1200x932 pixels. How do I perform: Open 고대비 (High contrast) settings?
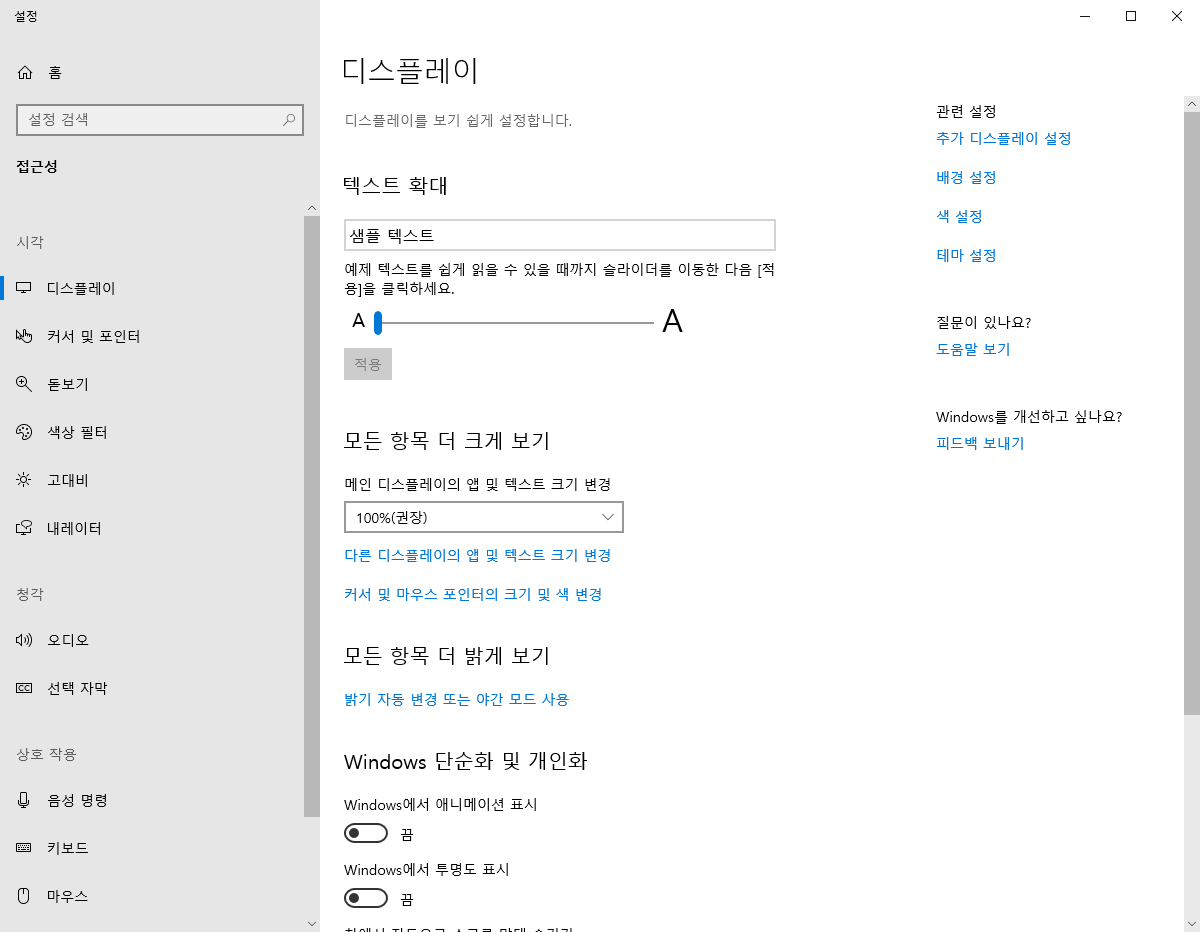[x=63, y=479]
